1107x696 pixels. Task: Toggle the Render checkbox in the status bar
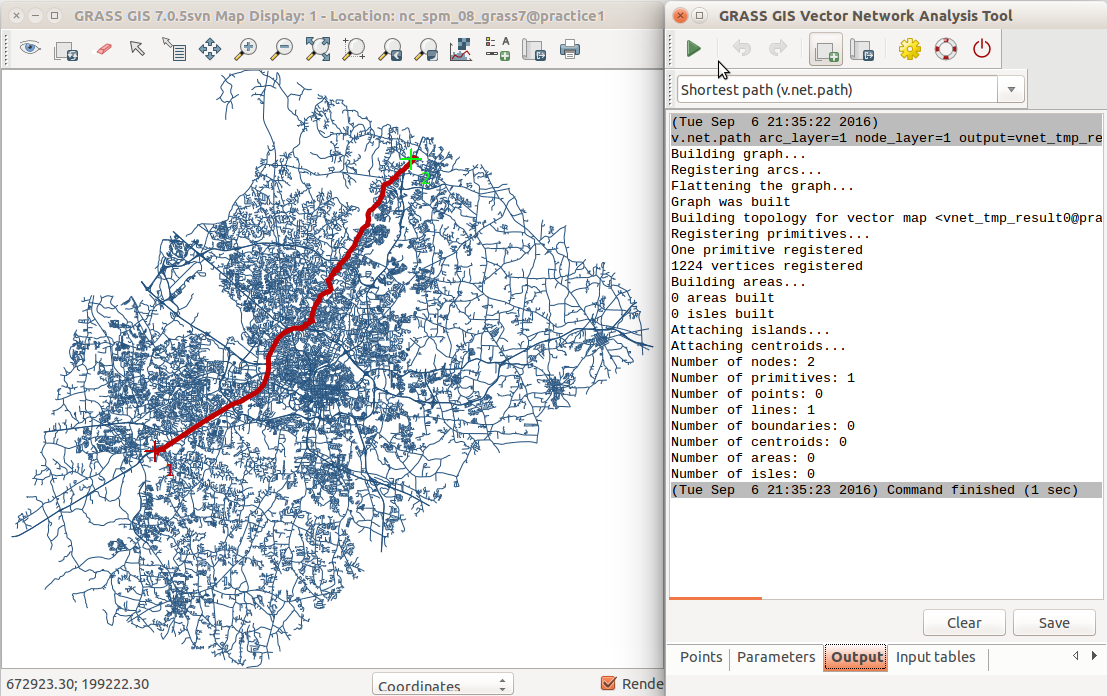608,683
